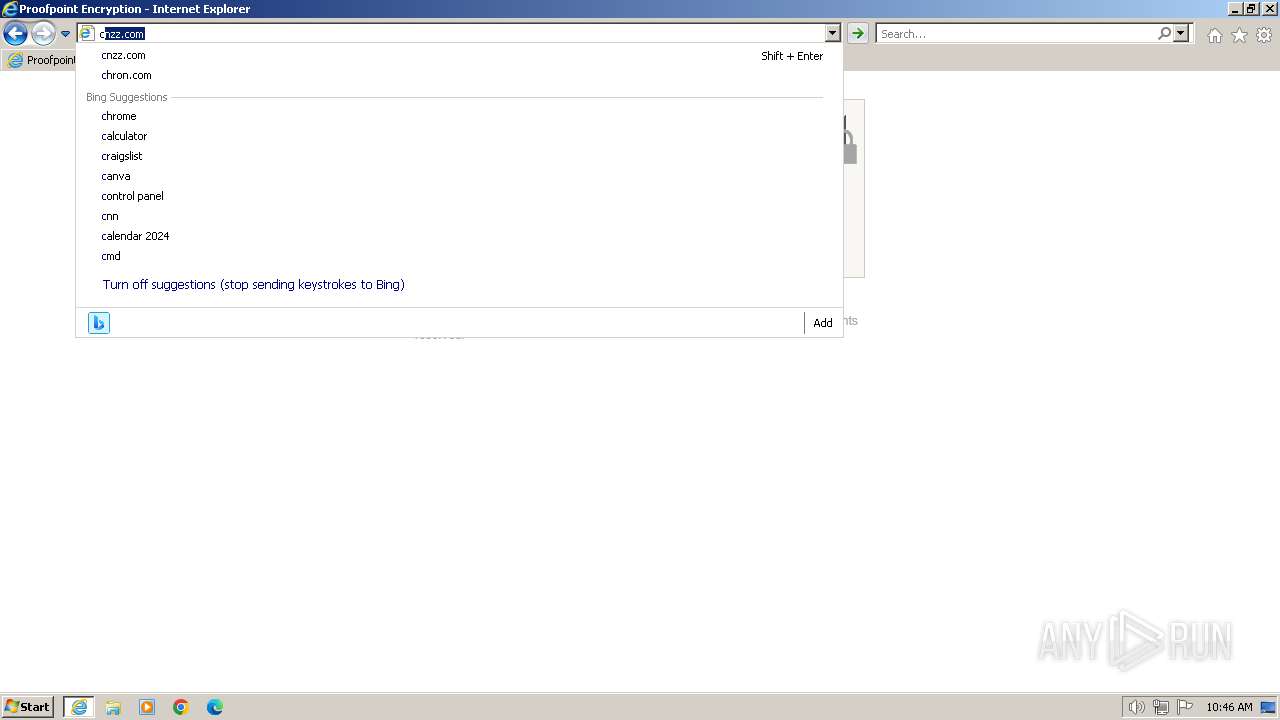
Task: Choose Bing suggestion chrome
Action: pos(460,116)
